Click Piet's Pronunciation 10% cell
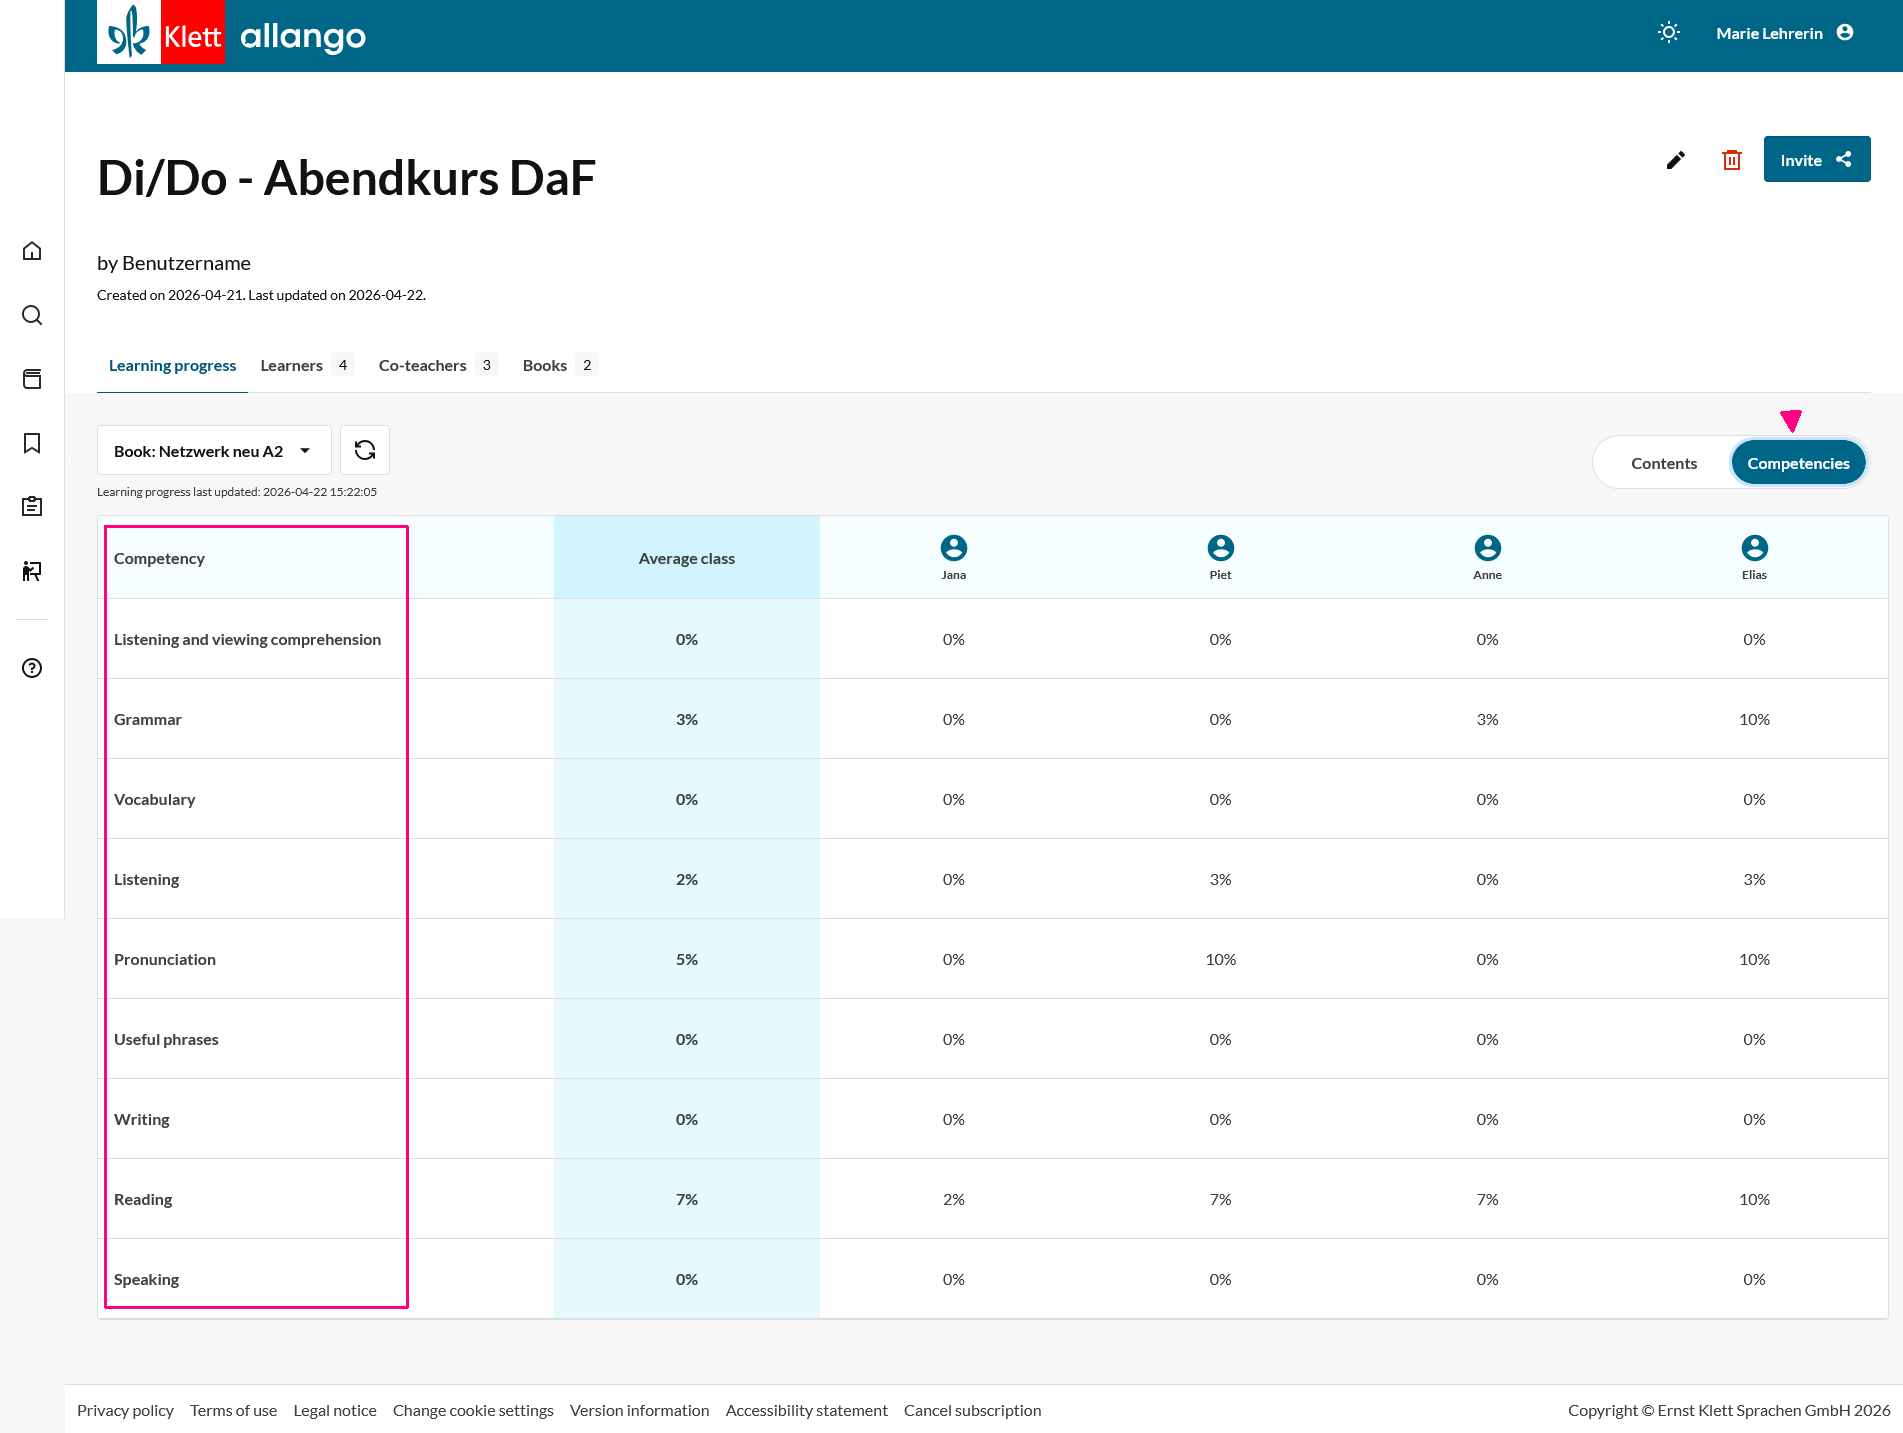Screen dimensions: 1903x1433 click(1220, 959)
